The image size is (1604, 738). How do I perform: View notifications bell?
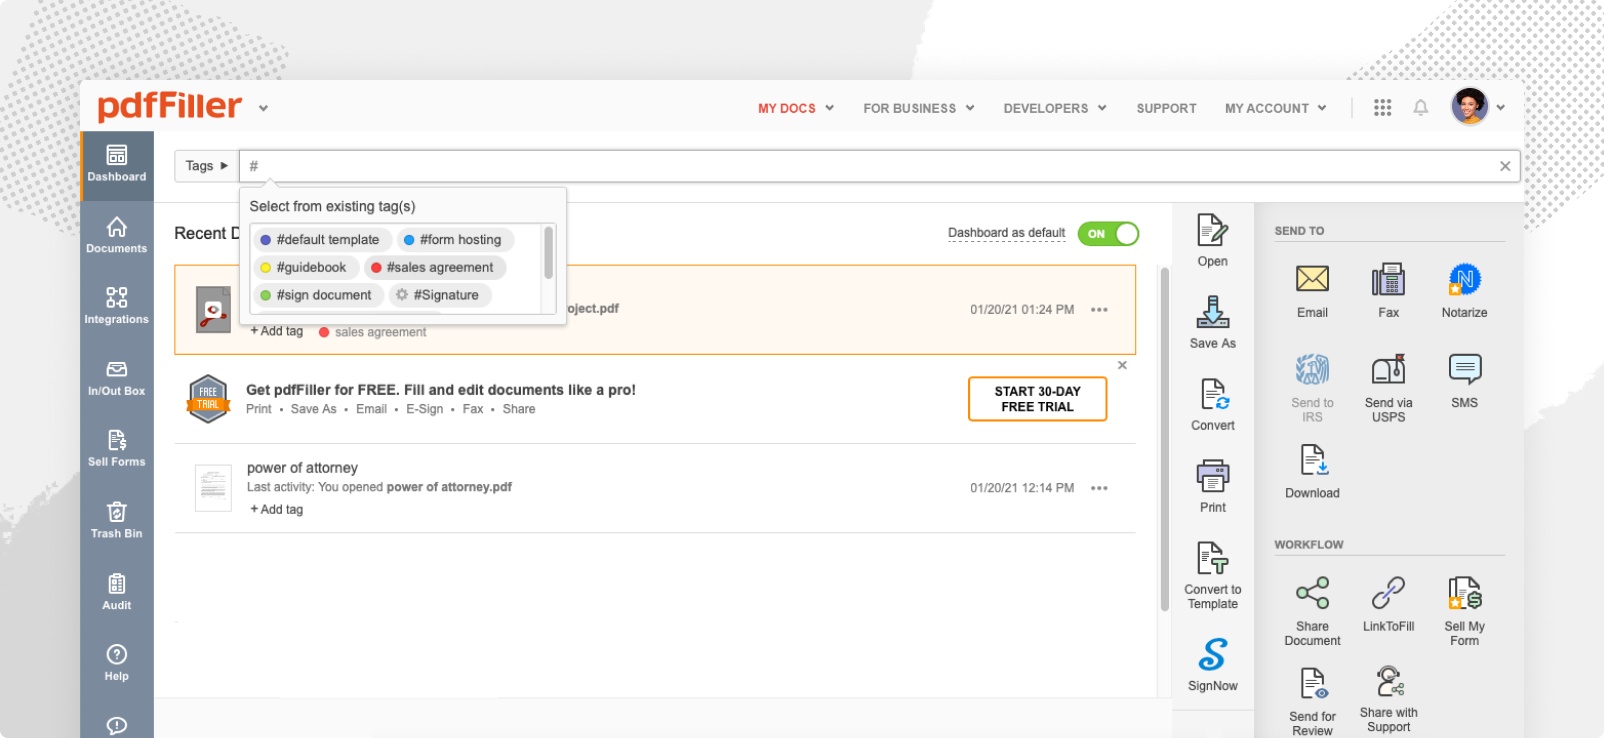pos(1420,108)
